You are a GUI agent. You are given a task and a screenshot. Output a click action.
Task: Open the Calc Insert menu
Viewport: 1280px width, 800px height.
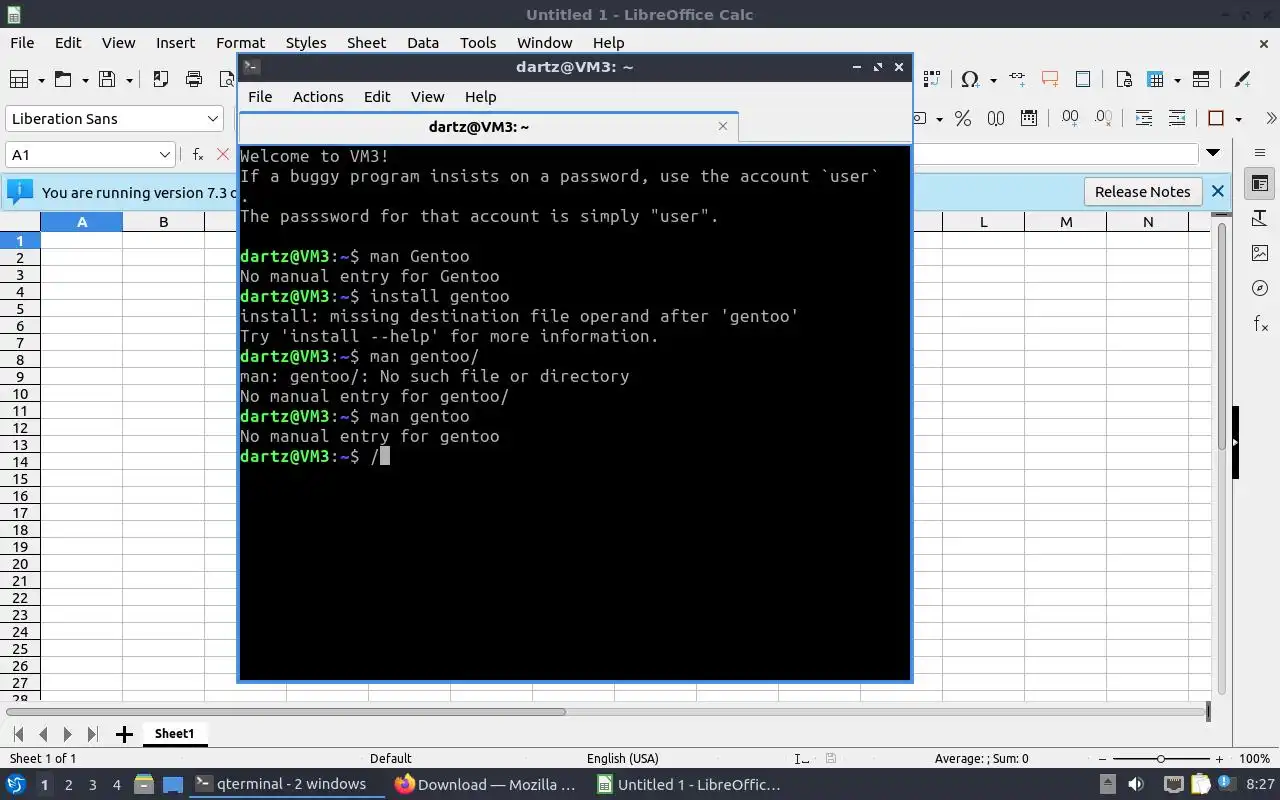(x=175, y=42)
